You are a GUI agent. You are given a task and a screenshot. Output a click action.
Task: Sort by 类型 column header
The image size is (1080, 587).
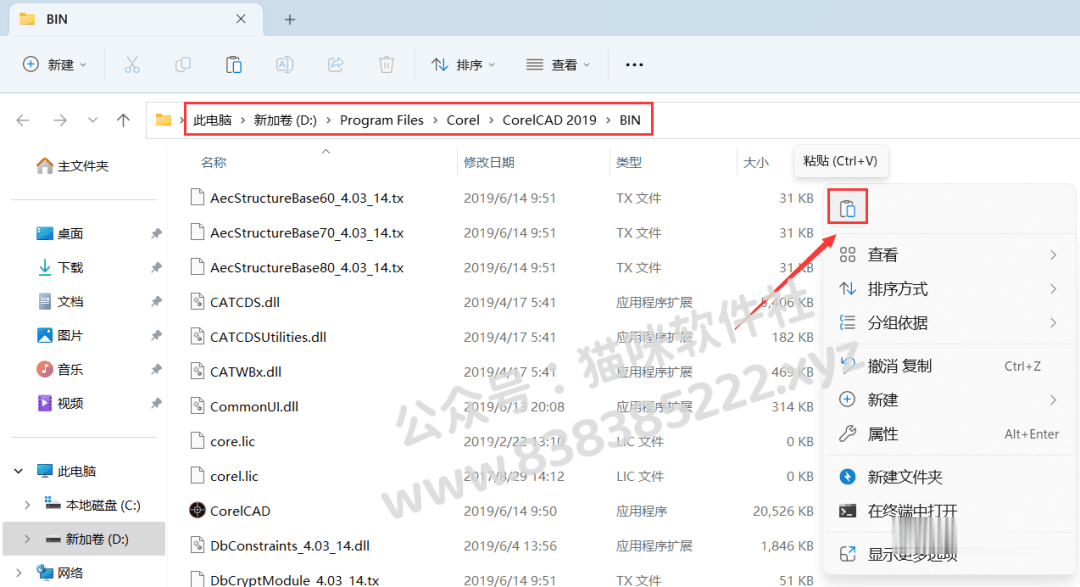tap(629, 163)
